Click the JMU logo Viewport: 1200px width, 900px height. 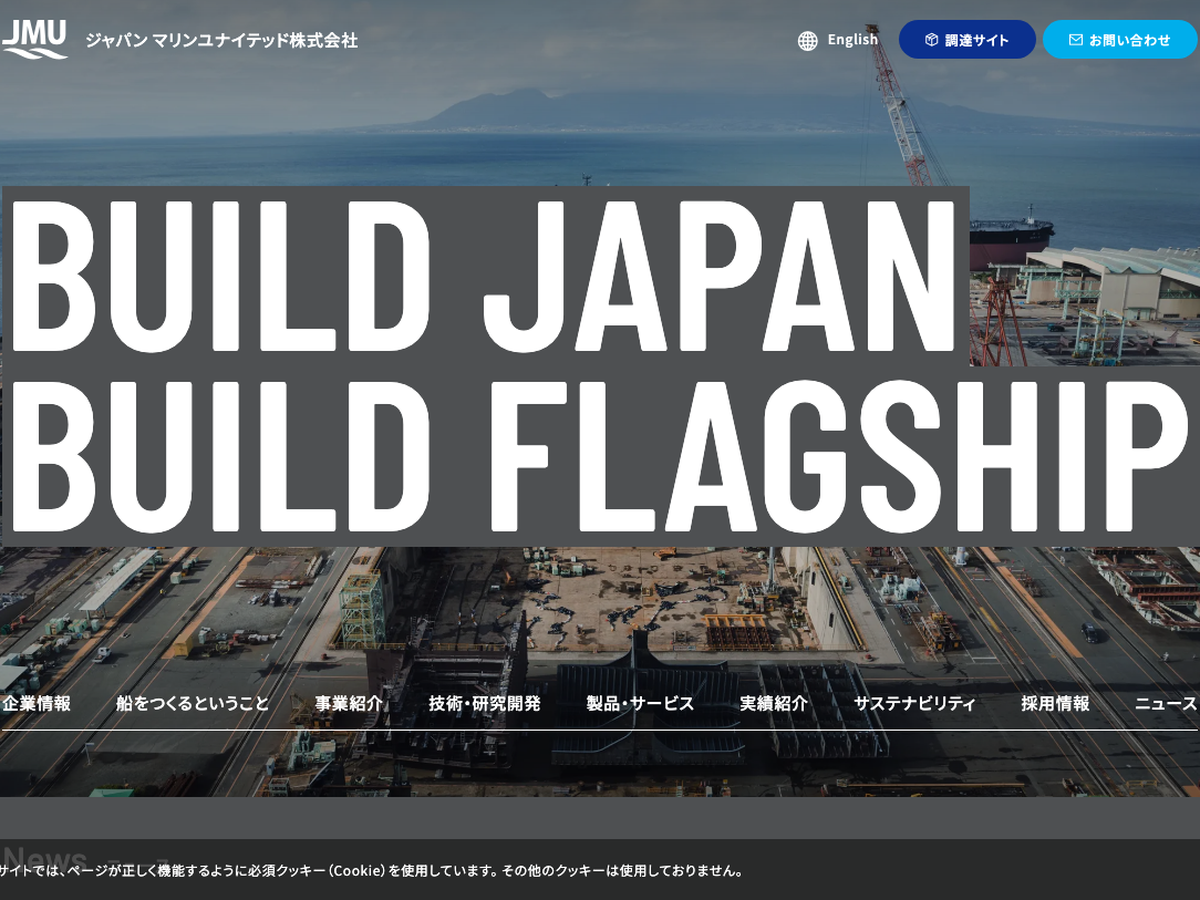pos(35,39)
